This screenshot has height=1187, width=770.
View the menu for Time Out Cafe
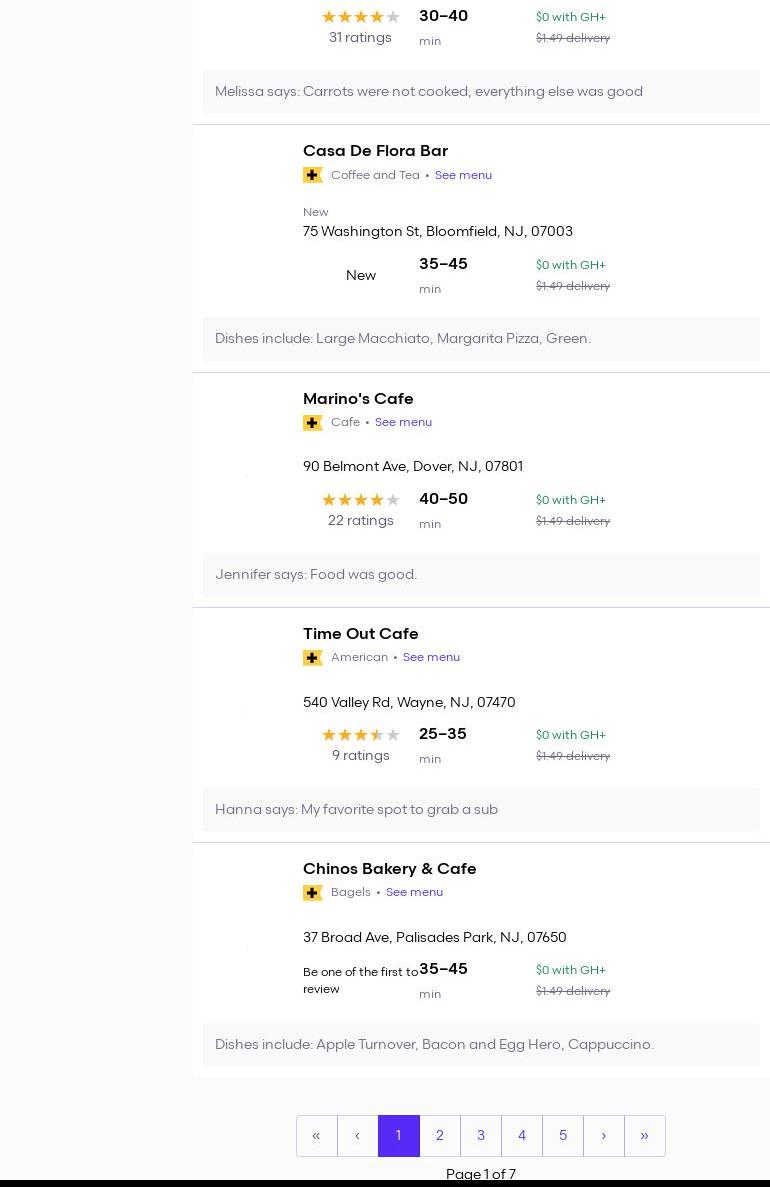(x=431, y=657)
